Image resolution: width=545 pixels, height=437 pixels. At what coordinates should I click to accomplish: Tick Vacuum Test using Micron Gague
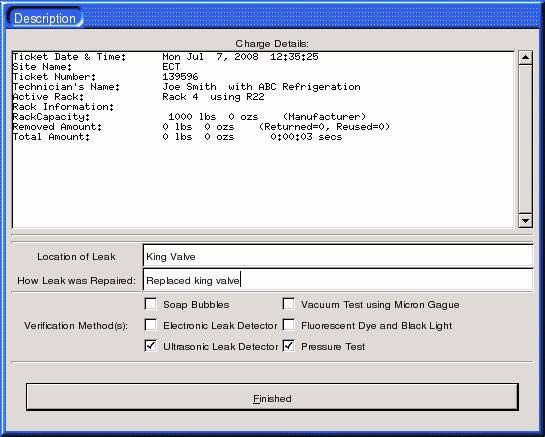click(288, 304)
